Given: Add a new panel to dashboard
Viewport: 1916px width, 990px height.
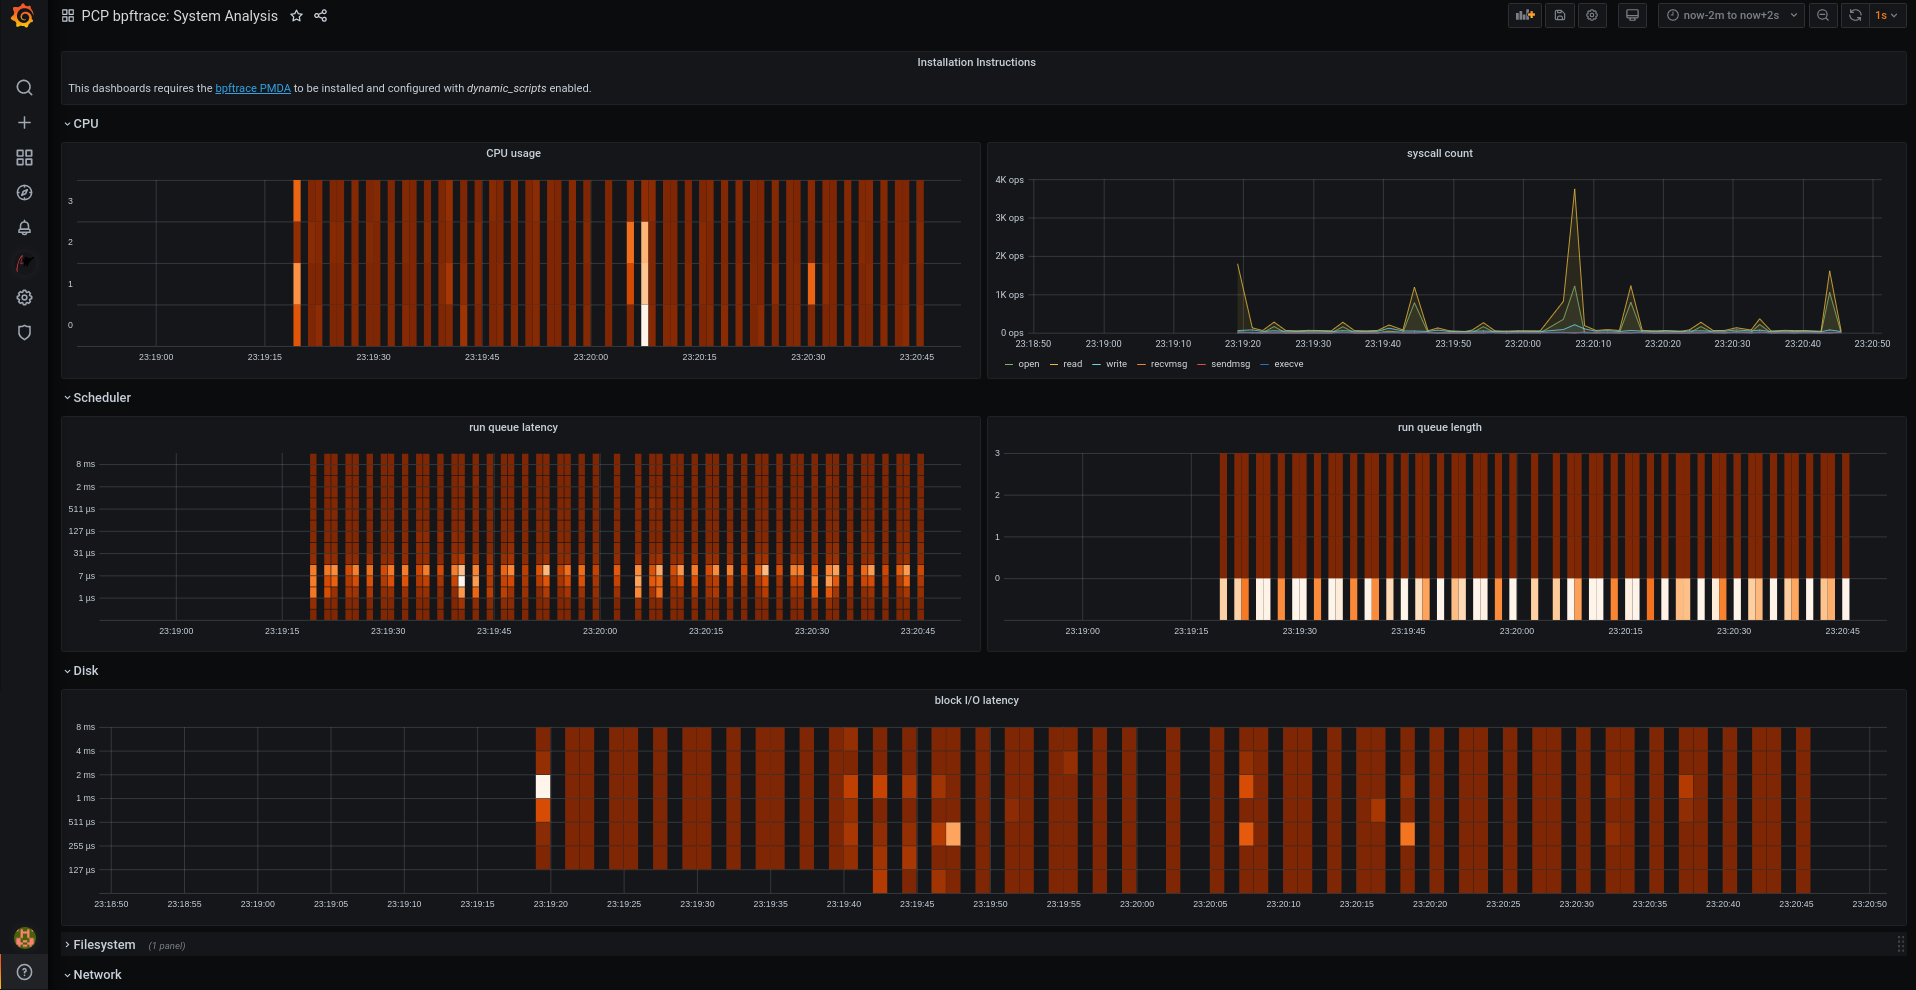Looking at the screenshot, I should 1524,15.
